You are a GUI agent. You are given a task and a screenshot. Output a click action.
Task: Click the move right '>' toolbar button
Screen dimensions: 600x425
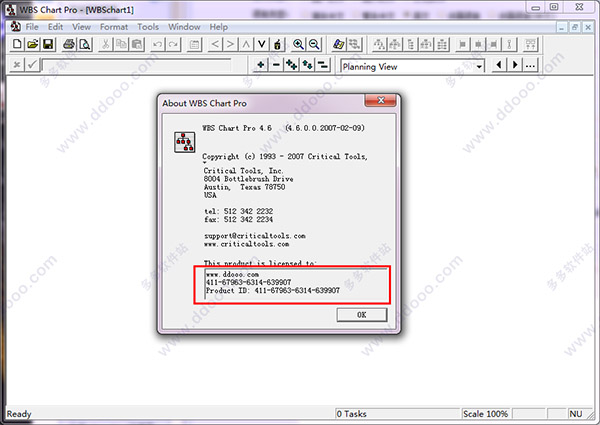point(230,44)
